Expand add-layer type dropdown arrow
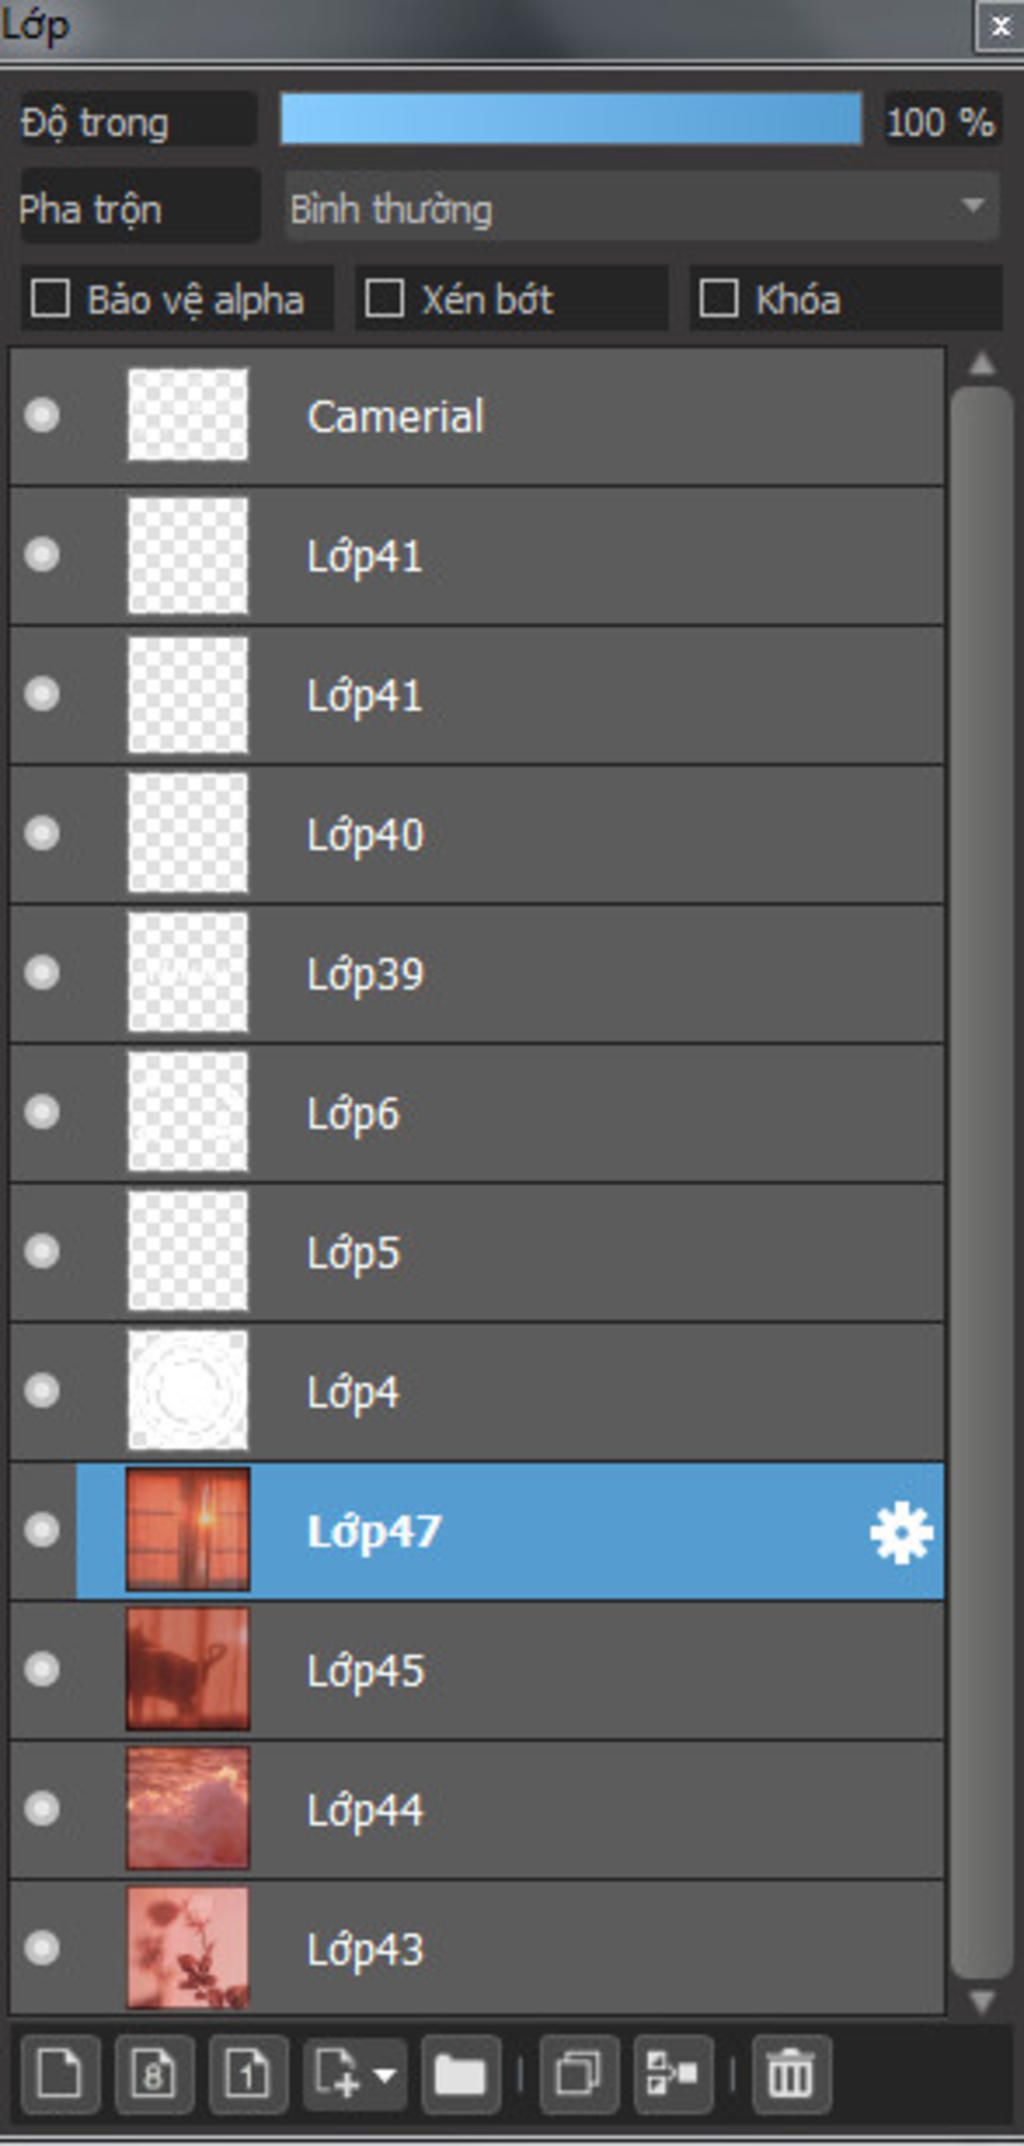The image size is (1024, 2146). 384,2075
